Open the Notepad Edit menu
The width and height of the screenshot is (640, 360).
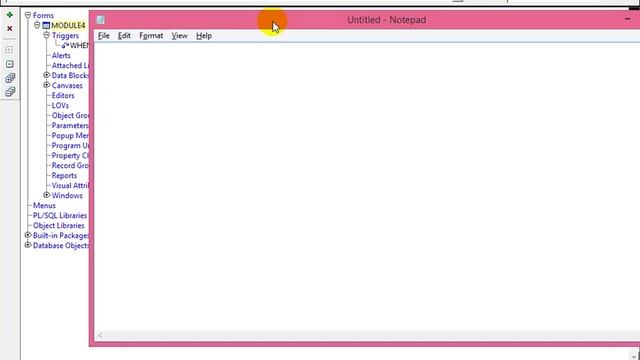pyautogui.click(x=124, y=36)
